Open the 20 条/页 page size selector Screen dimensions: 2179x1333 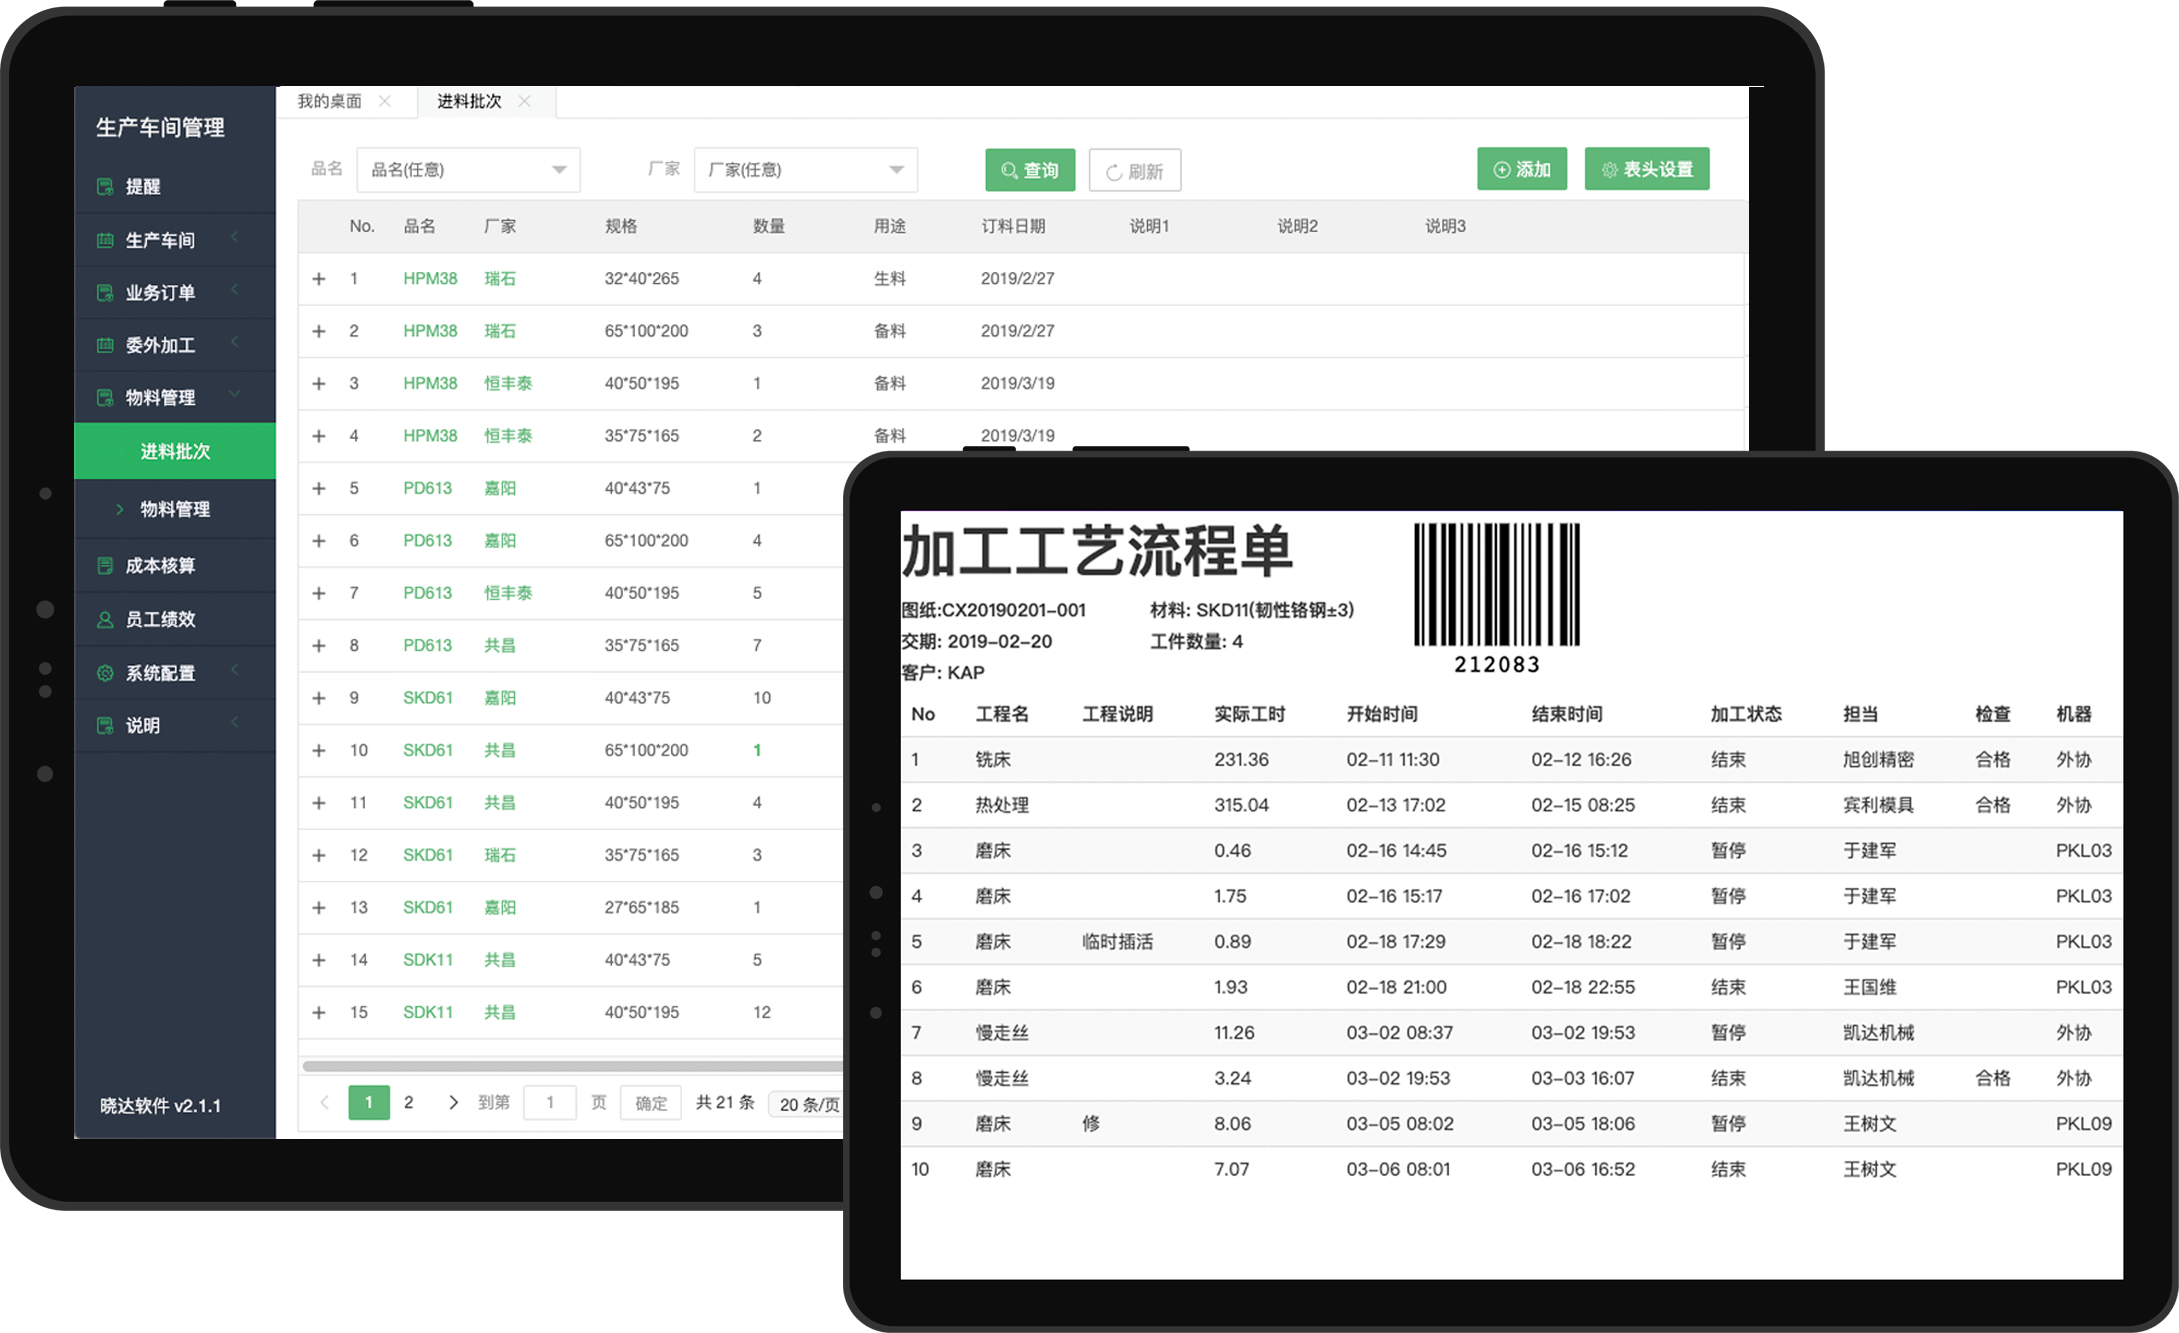pos(806,1104)
